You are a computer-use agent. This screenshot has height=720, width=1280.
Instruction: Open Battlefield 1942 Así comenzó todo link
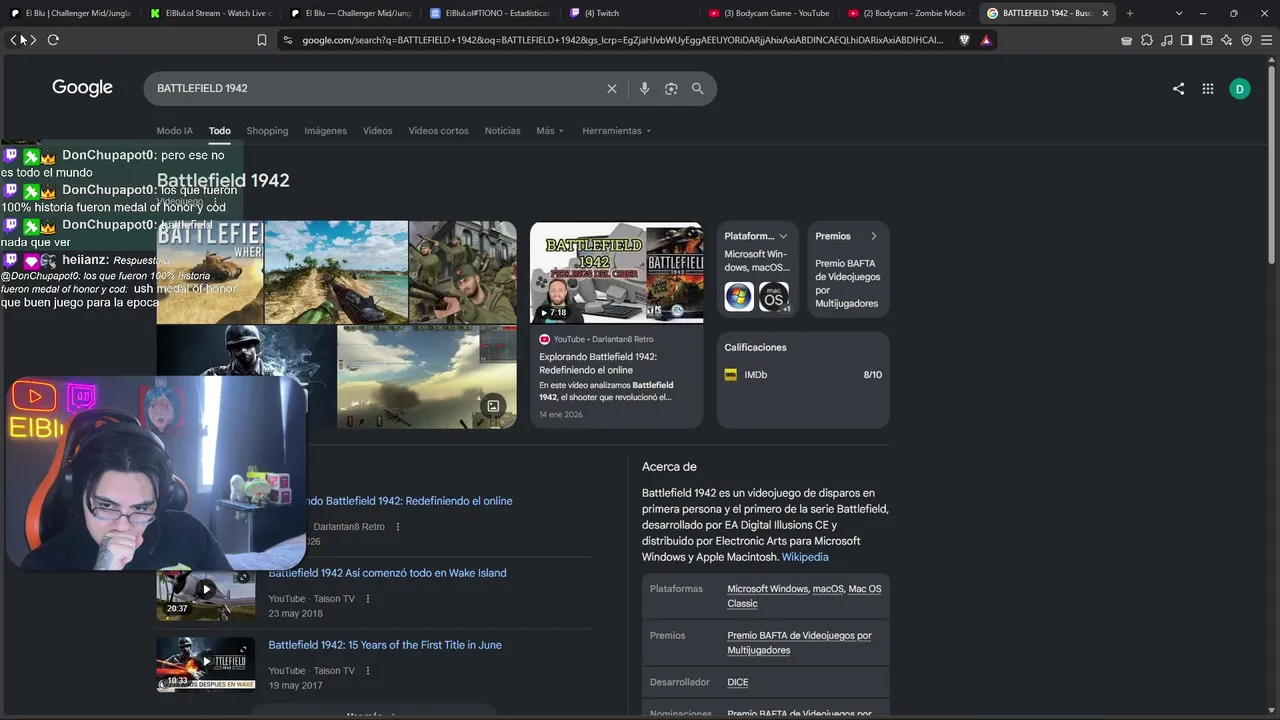(387, 573)
